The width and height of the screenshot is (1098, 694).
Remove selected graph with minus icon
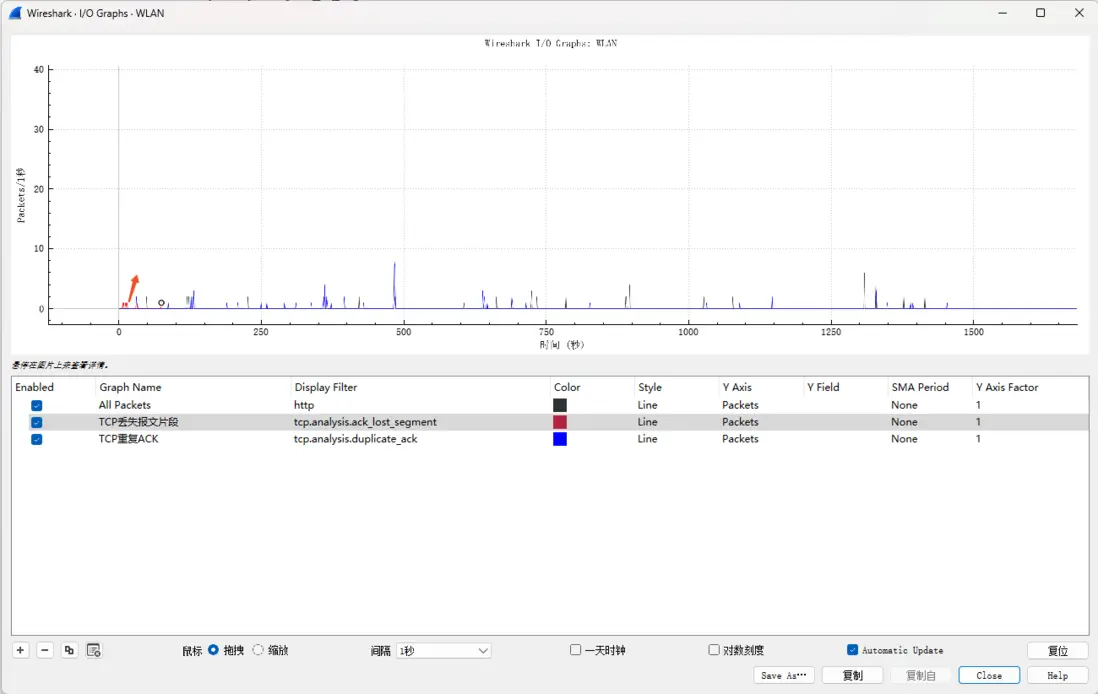pyautogui.click(x=45, y=650)
